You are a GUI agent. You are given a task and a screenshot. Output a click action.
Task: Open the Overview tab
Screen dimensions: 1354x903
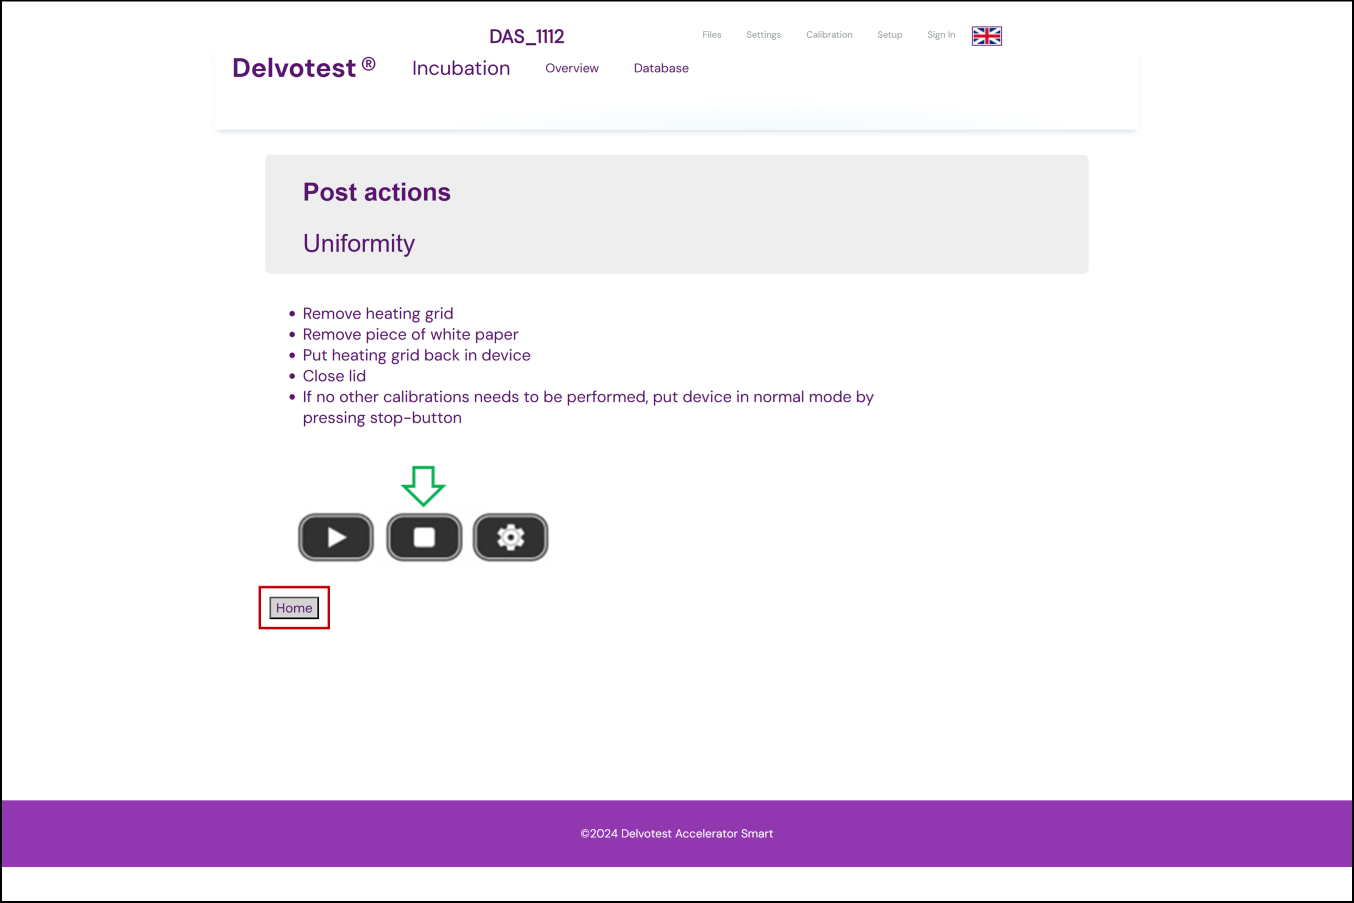pos(572,68)
